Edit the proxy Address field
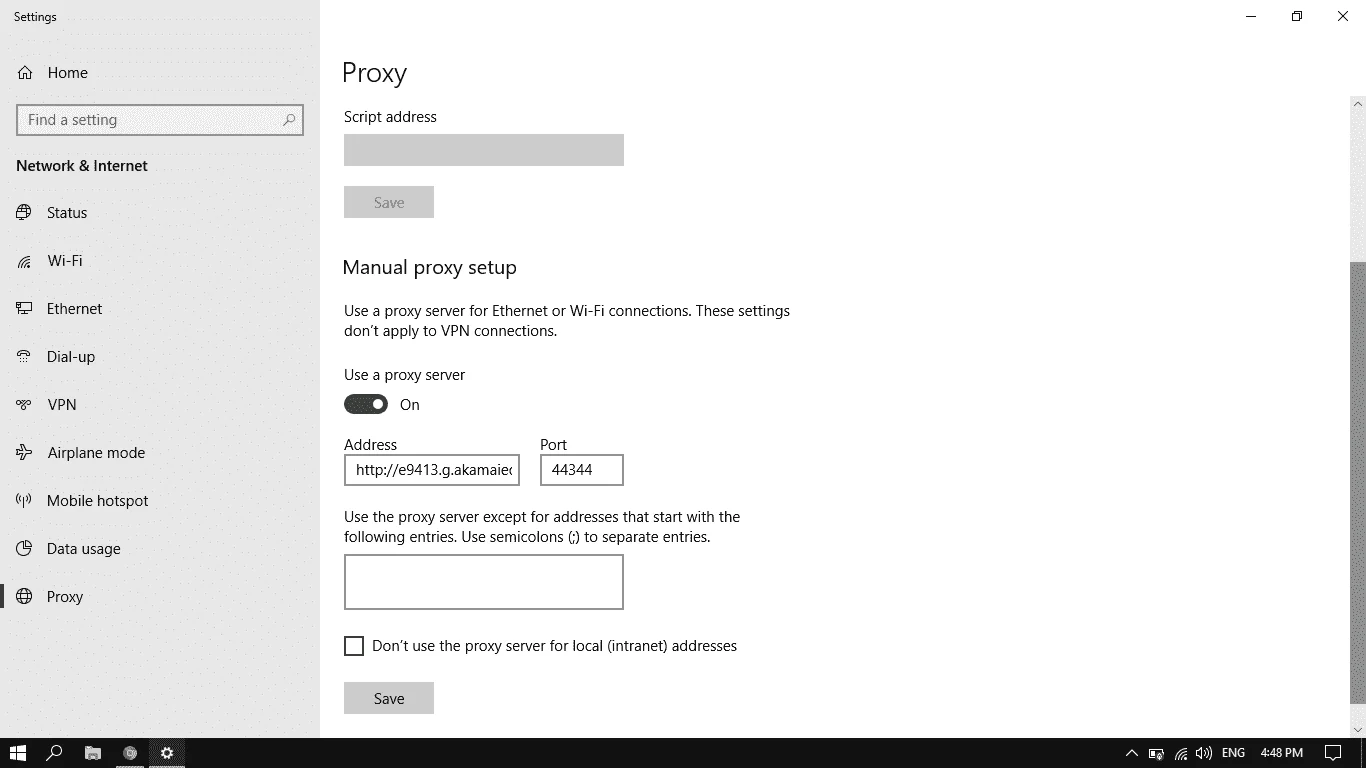The width and height of the screenshot is (1366, 768). pos(432,470)
